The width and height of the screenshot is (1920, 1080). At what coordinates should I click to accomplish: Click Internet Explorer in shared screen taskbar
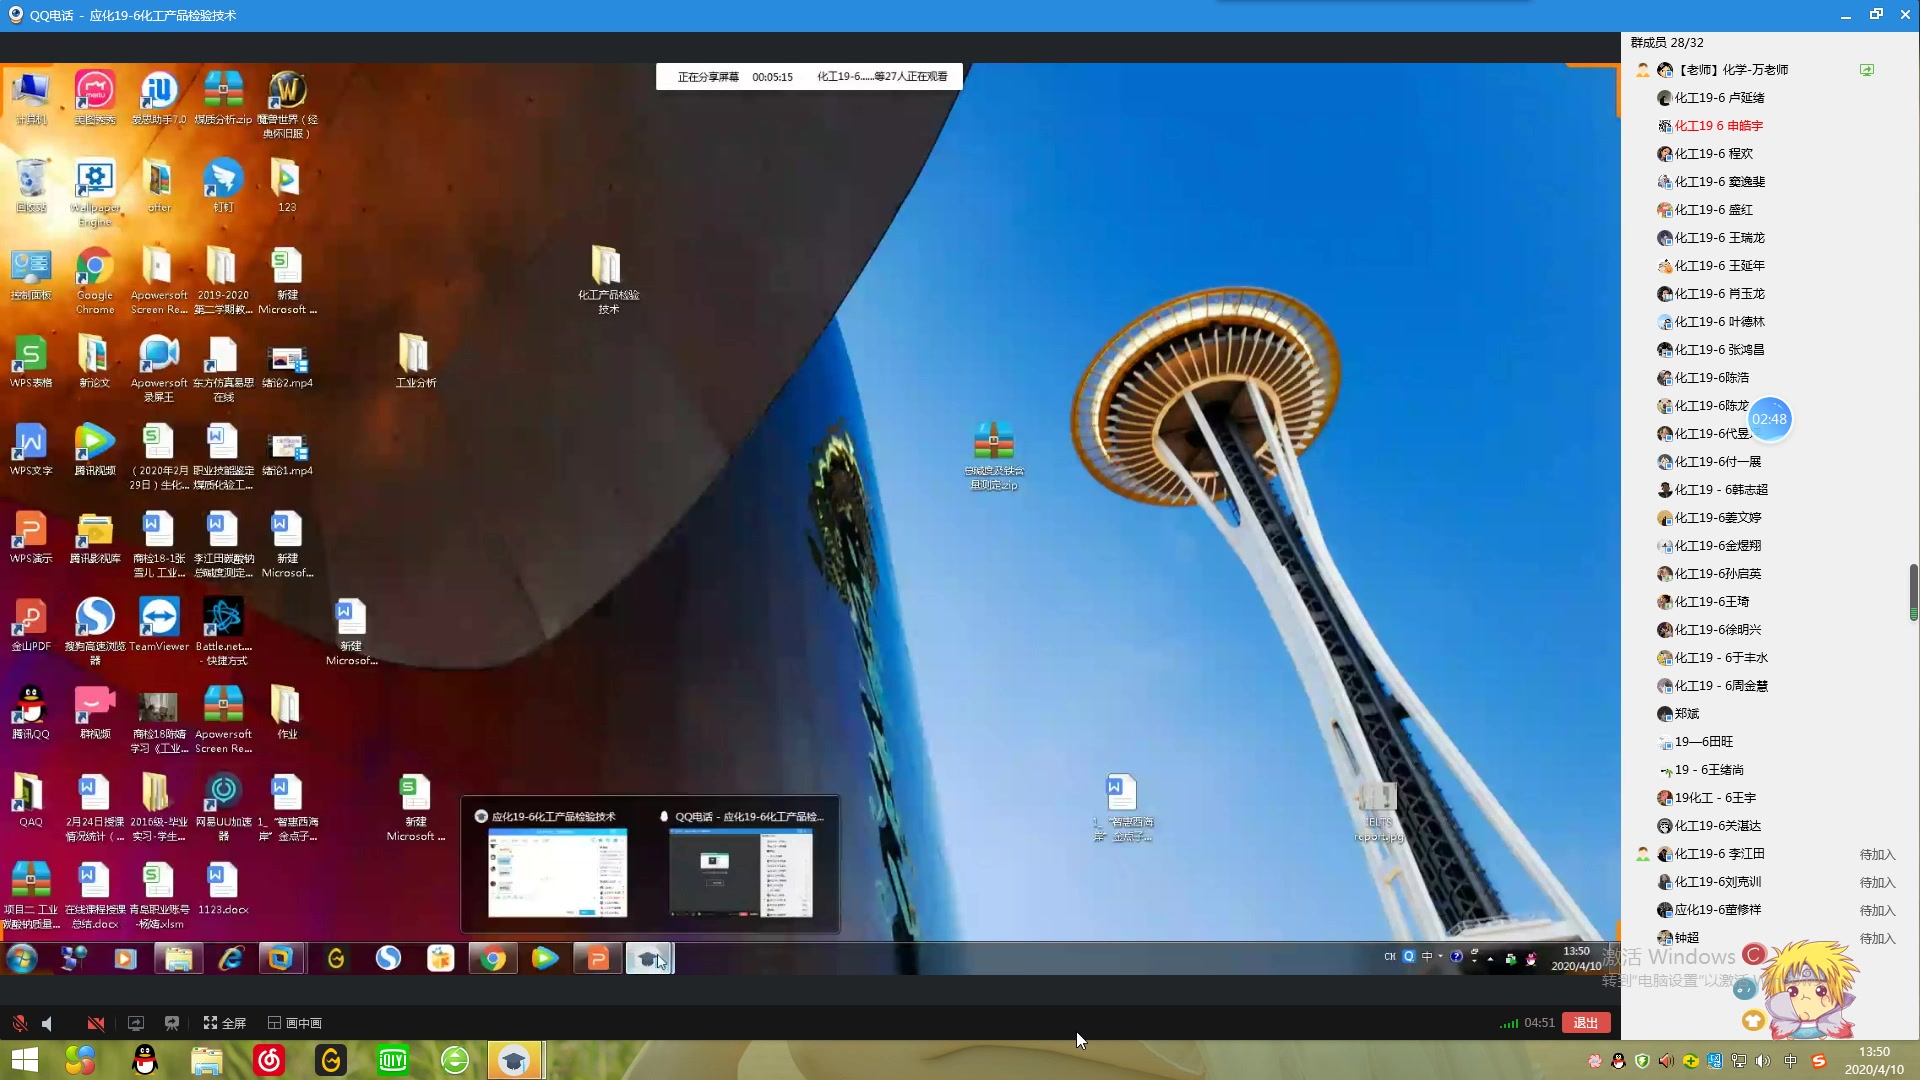[x=231, y=959]
